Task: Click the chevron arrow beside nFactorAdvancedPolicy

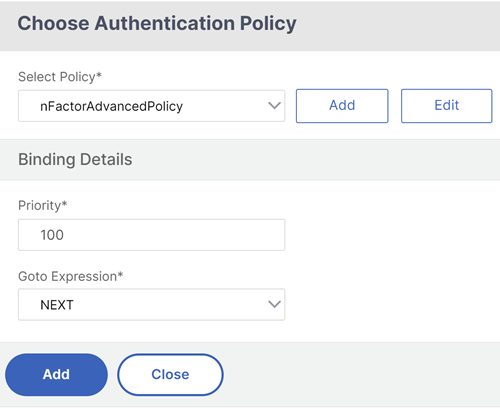Action: (x=274, y=106)
